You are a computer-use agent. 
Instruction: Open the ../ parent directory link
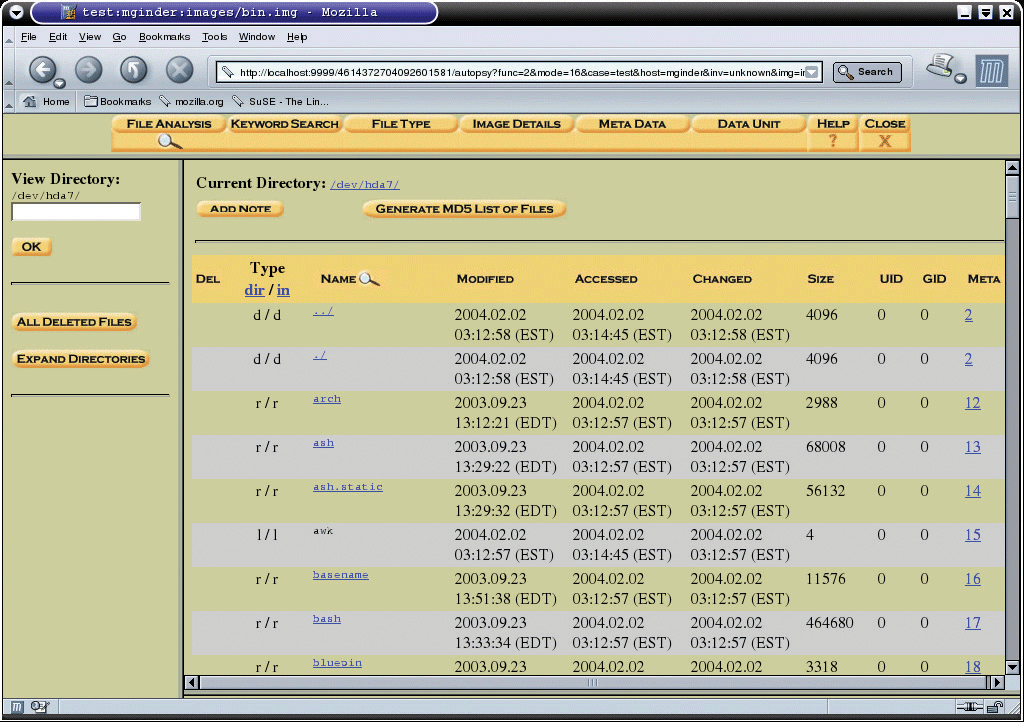pos(323,311)
